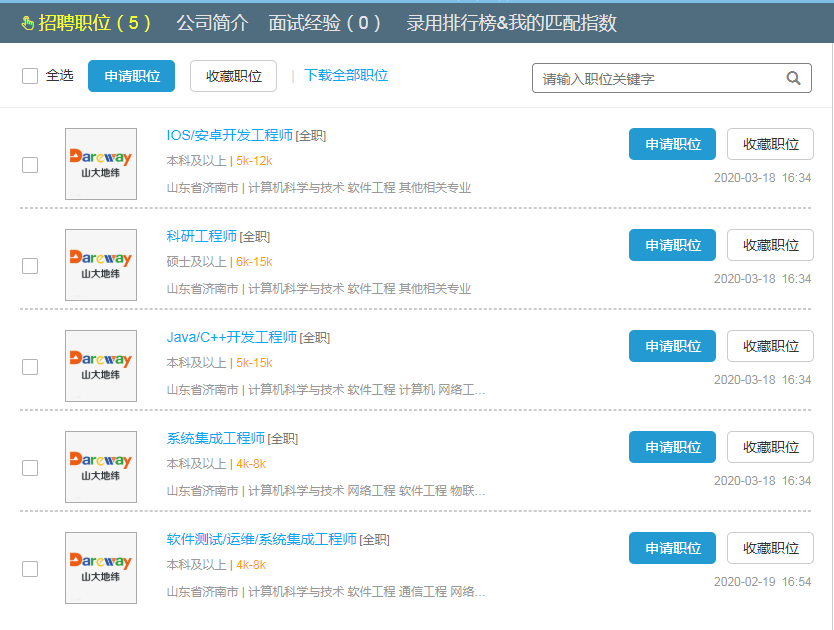Open 录用排行榜&我的匹配指数 tab

click(511, 23)
